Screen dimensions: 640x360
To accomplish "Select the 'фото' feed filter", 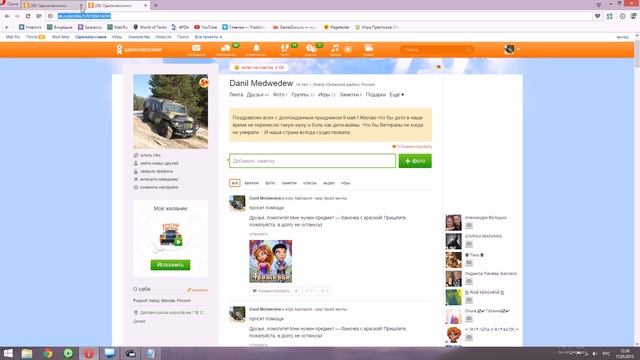I will [270, 183].
